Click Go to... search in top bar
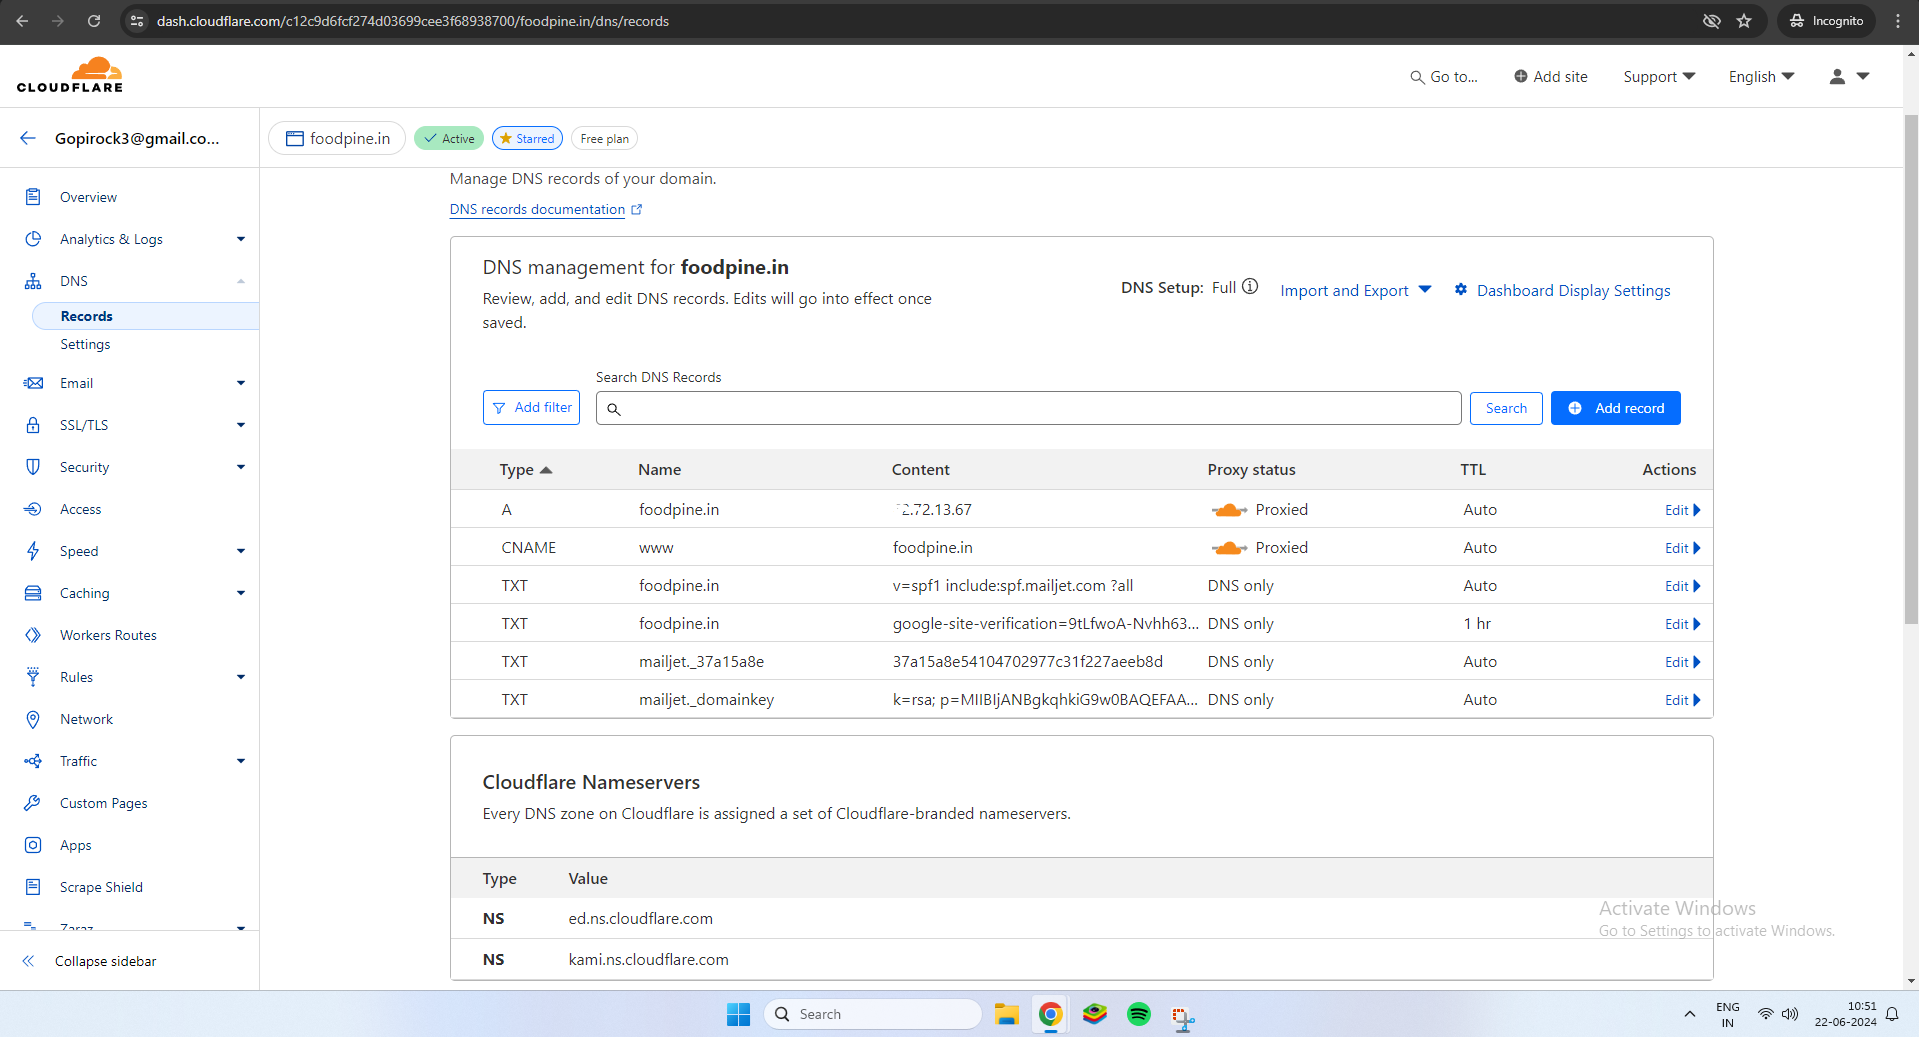1919x1037 pixels. pos(1444,77)
